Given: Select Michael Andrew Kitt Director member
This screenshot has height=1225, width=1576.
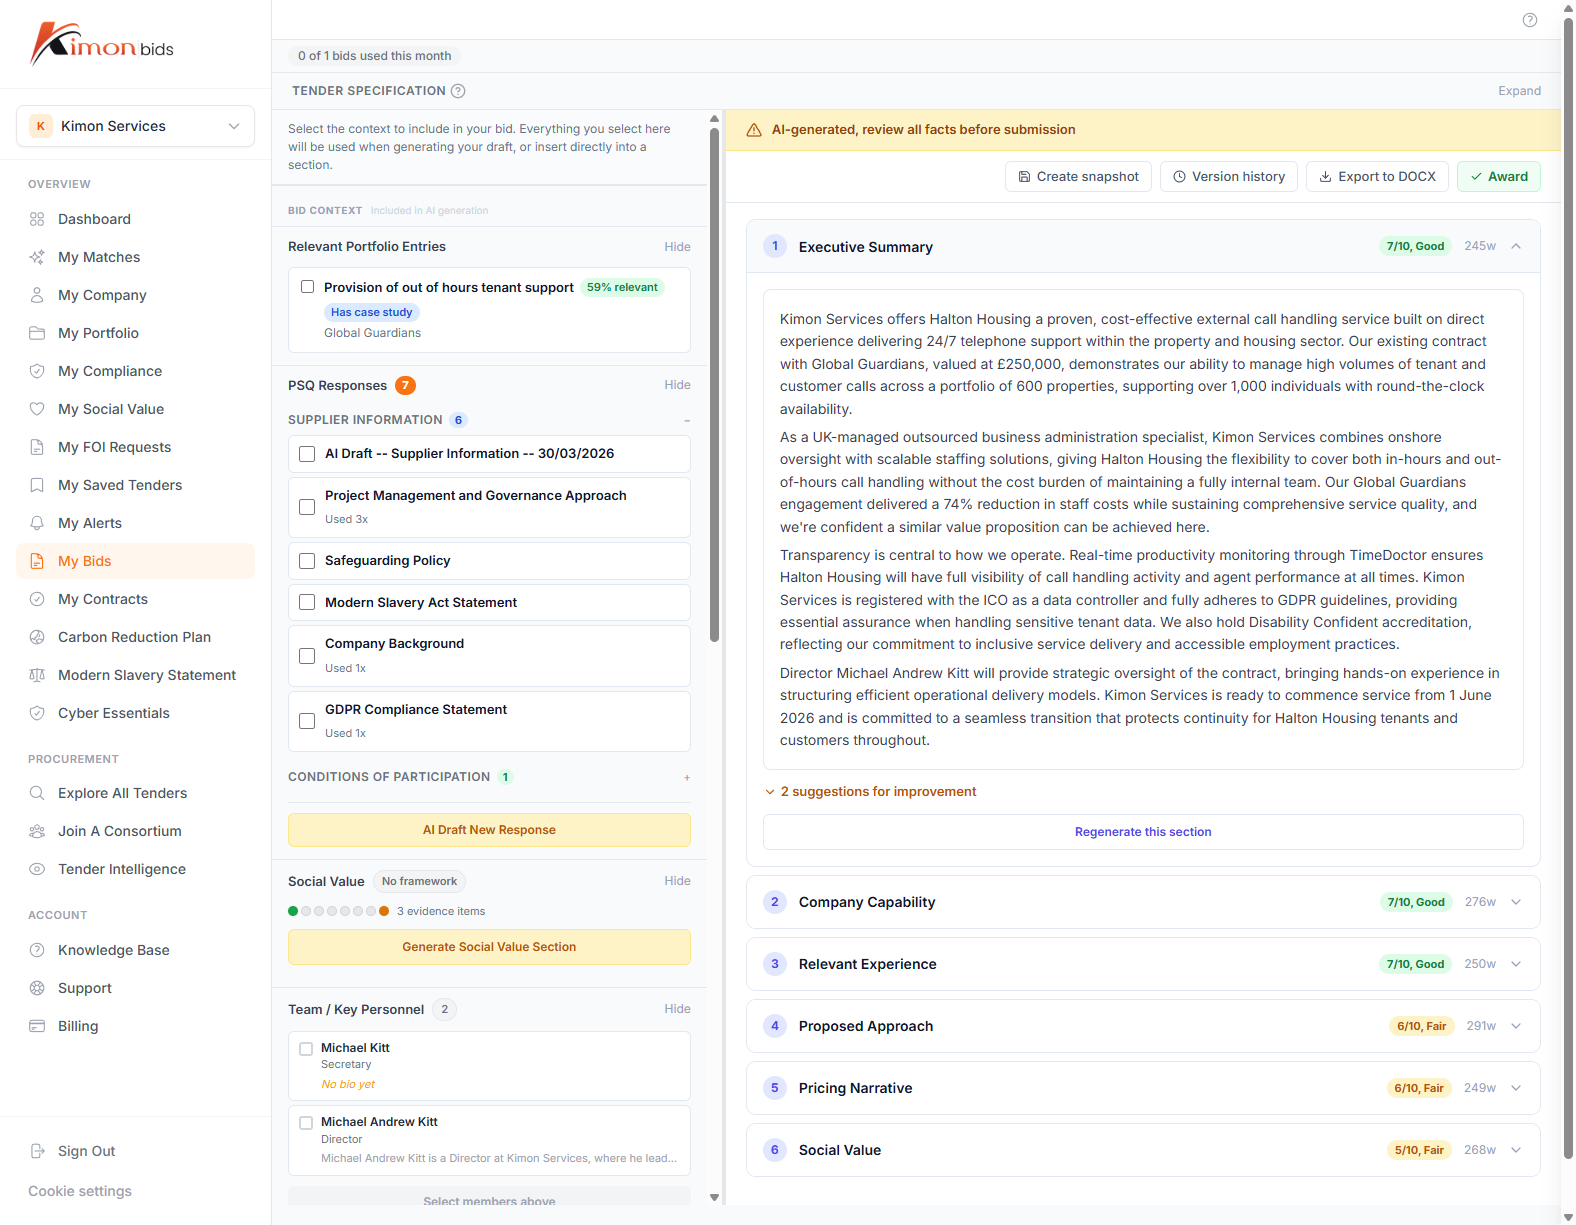Looking at the screenshot, I should [x=306, y=1123].
